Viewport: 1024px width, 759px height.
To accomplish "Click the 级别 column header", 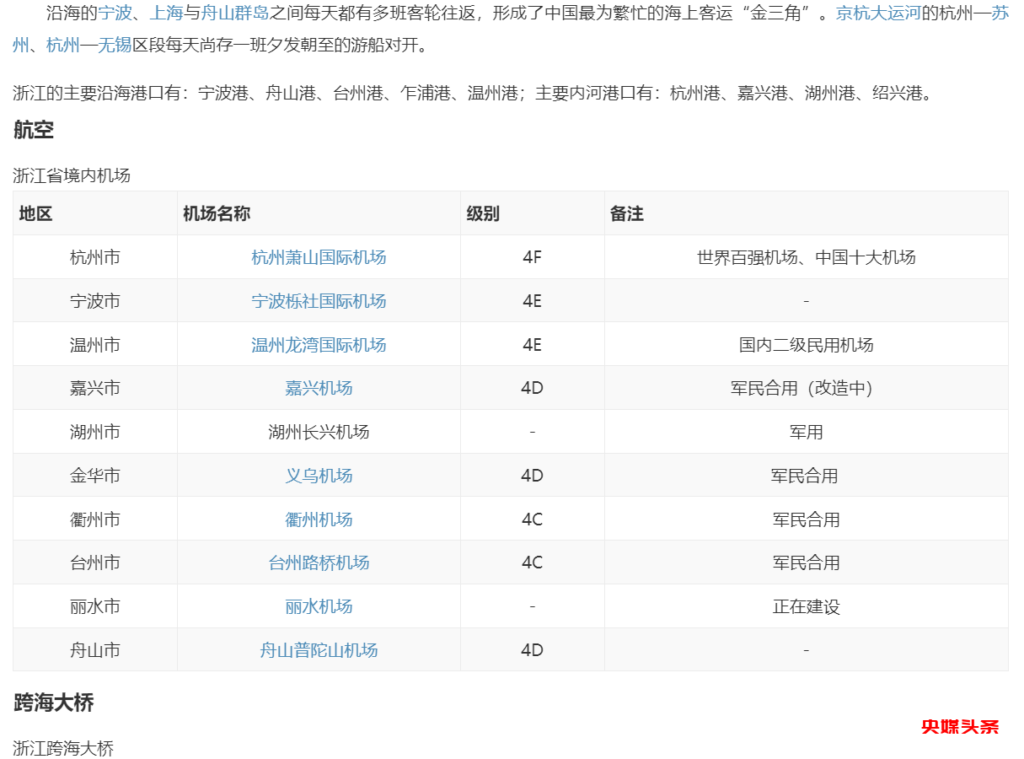I will point(483,214).
